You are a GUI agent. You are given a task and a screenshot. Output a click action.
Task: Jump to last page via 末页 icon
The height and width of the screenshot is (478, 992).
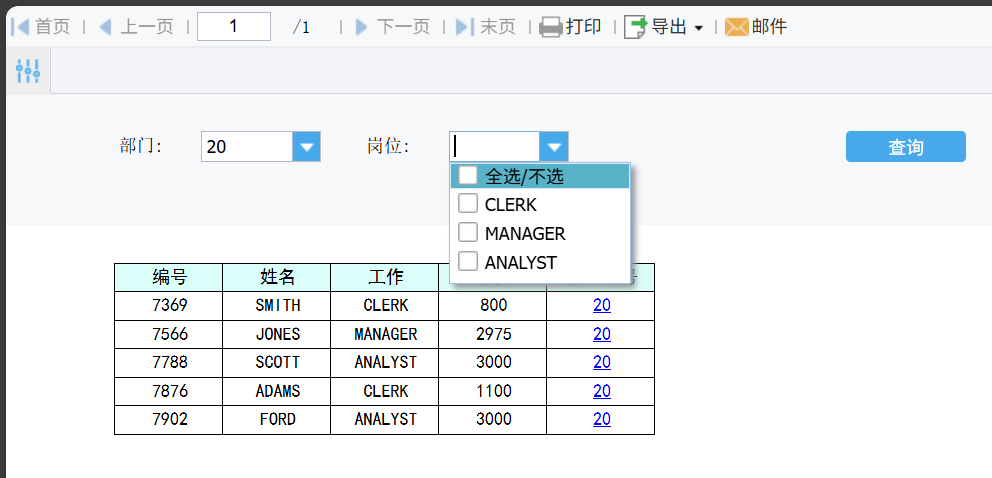pyautogui.click(x=465, y=27)
